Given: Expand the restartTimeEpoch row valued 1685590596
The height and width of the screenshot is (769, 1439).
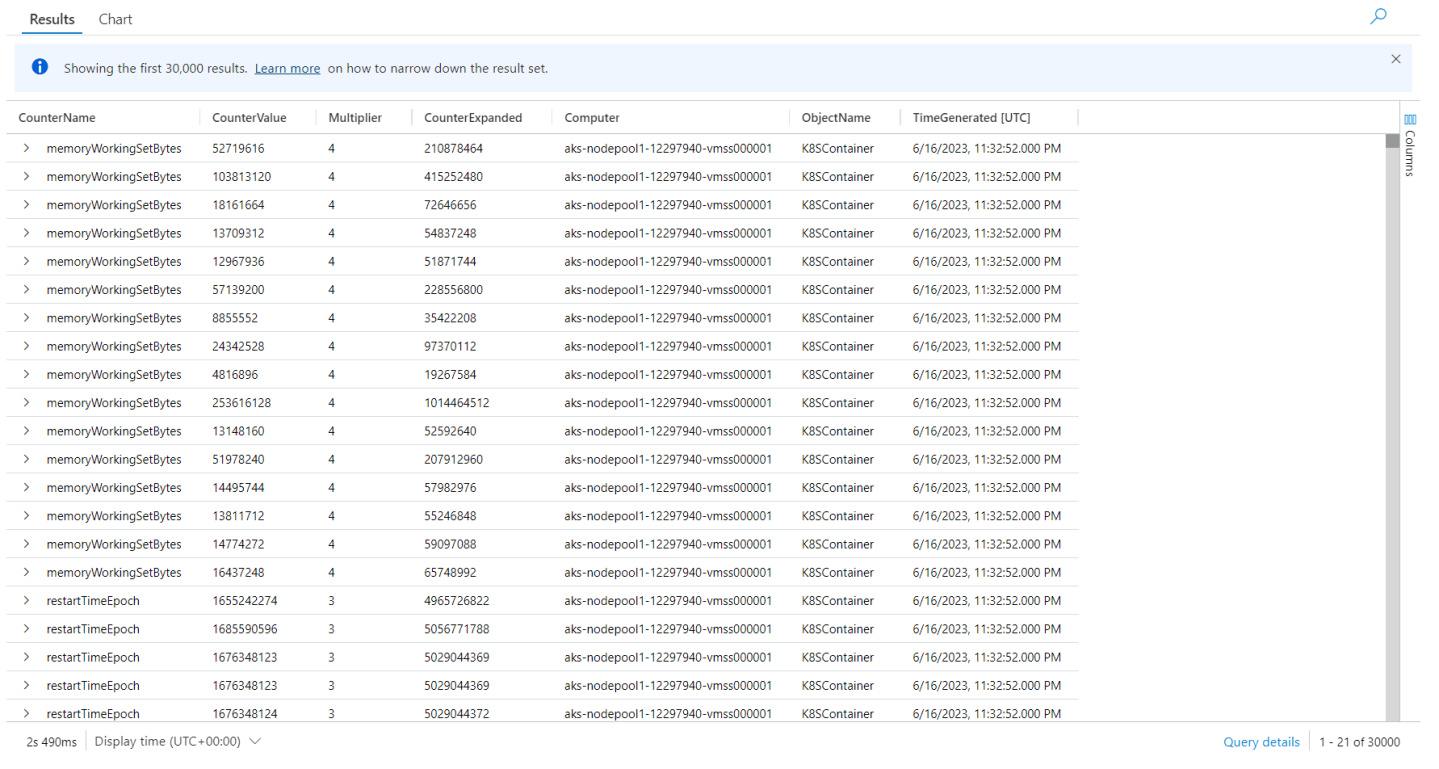Looking at the screenshot, I should pyautogui.click(x=26, y=629).
